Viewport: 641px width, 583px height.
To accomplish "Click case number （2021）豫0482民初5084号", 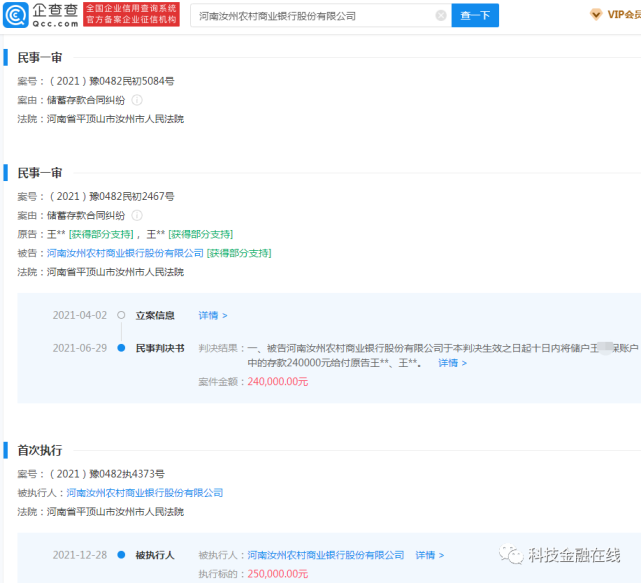I will [111, 81].
